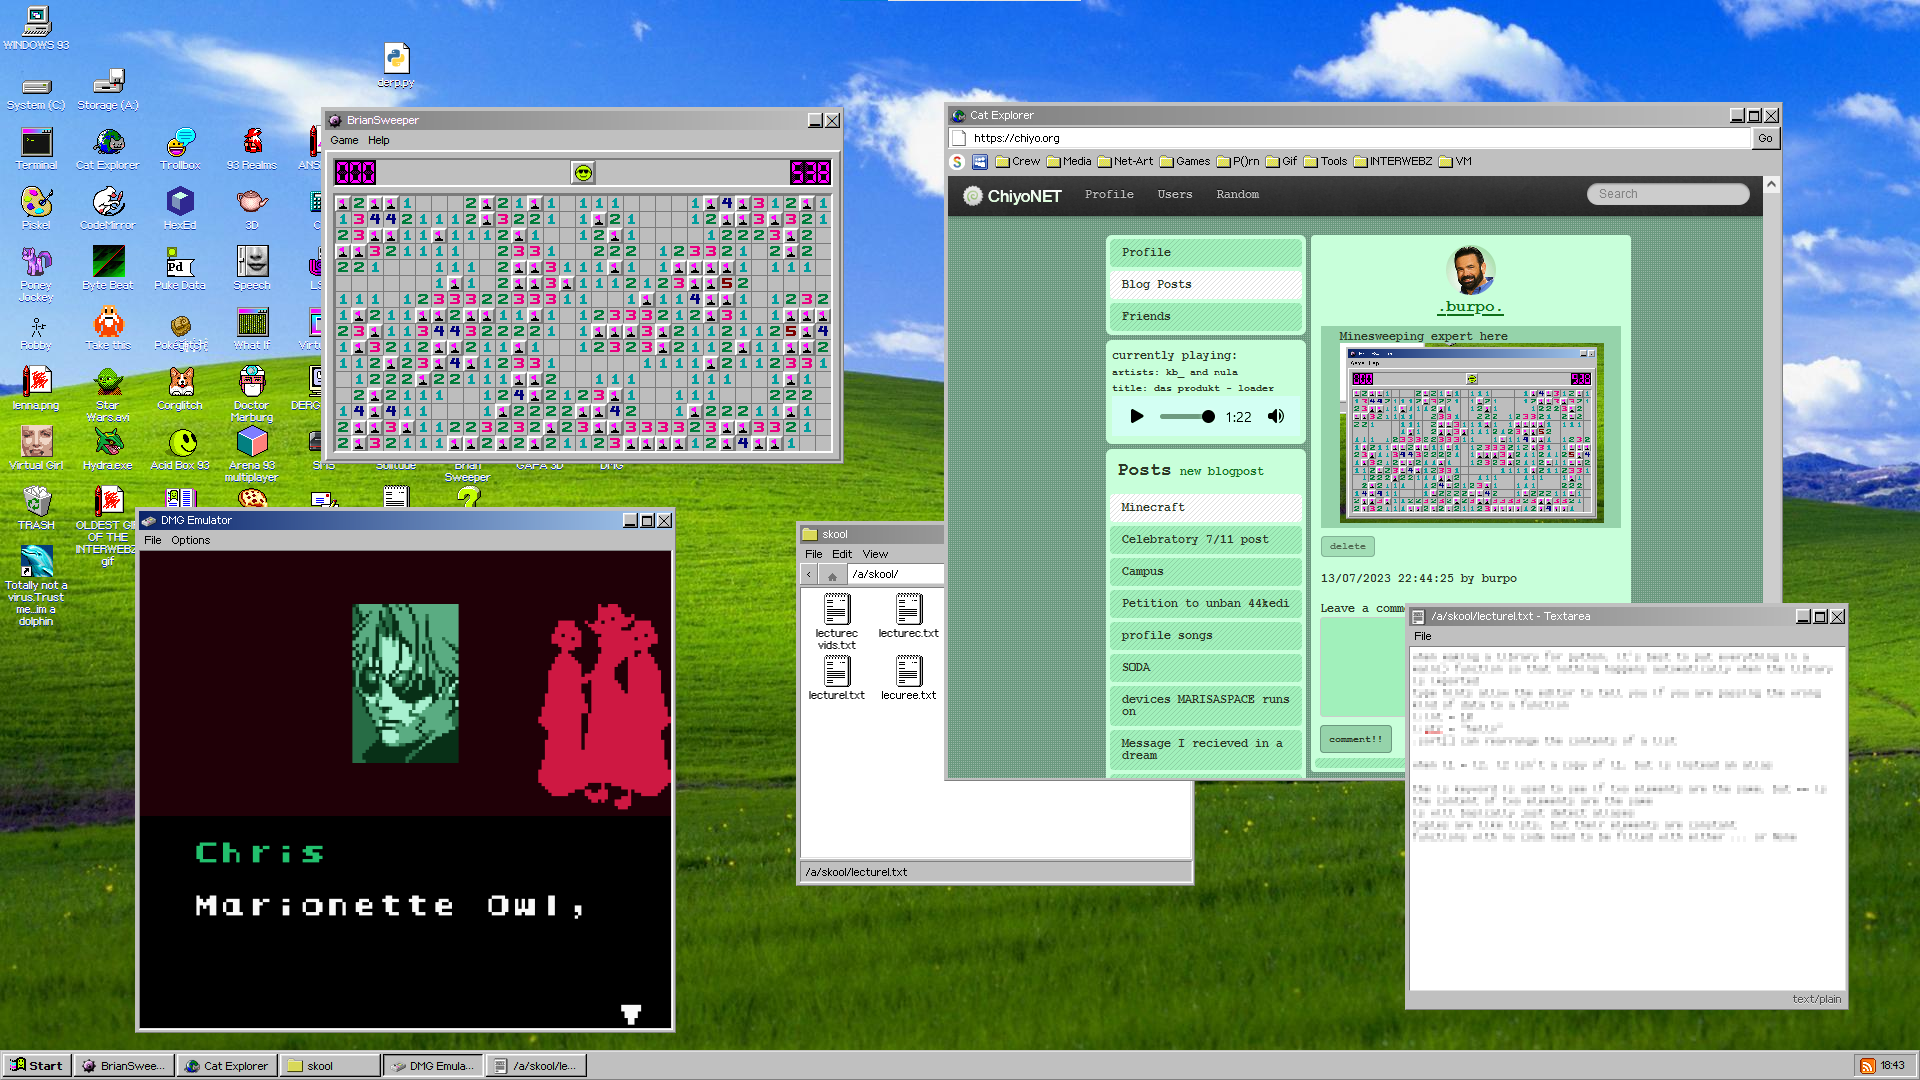Launch Poney Jockey icon

(36, 275)
